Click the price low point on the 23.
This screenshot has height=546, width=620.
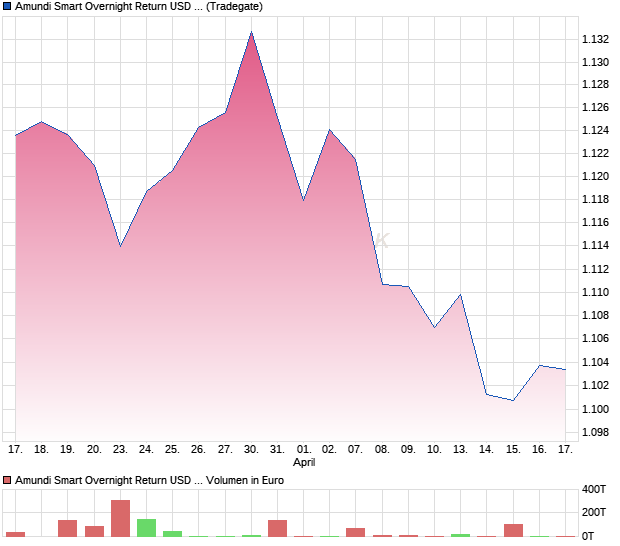pos(120,246)
